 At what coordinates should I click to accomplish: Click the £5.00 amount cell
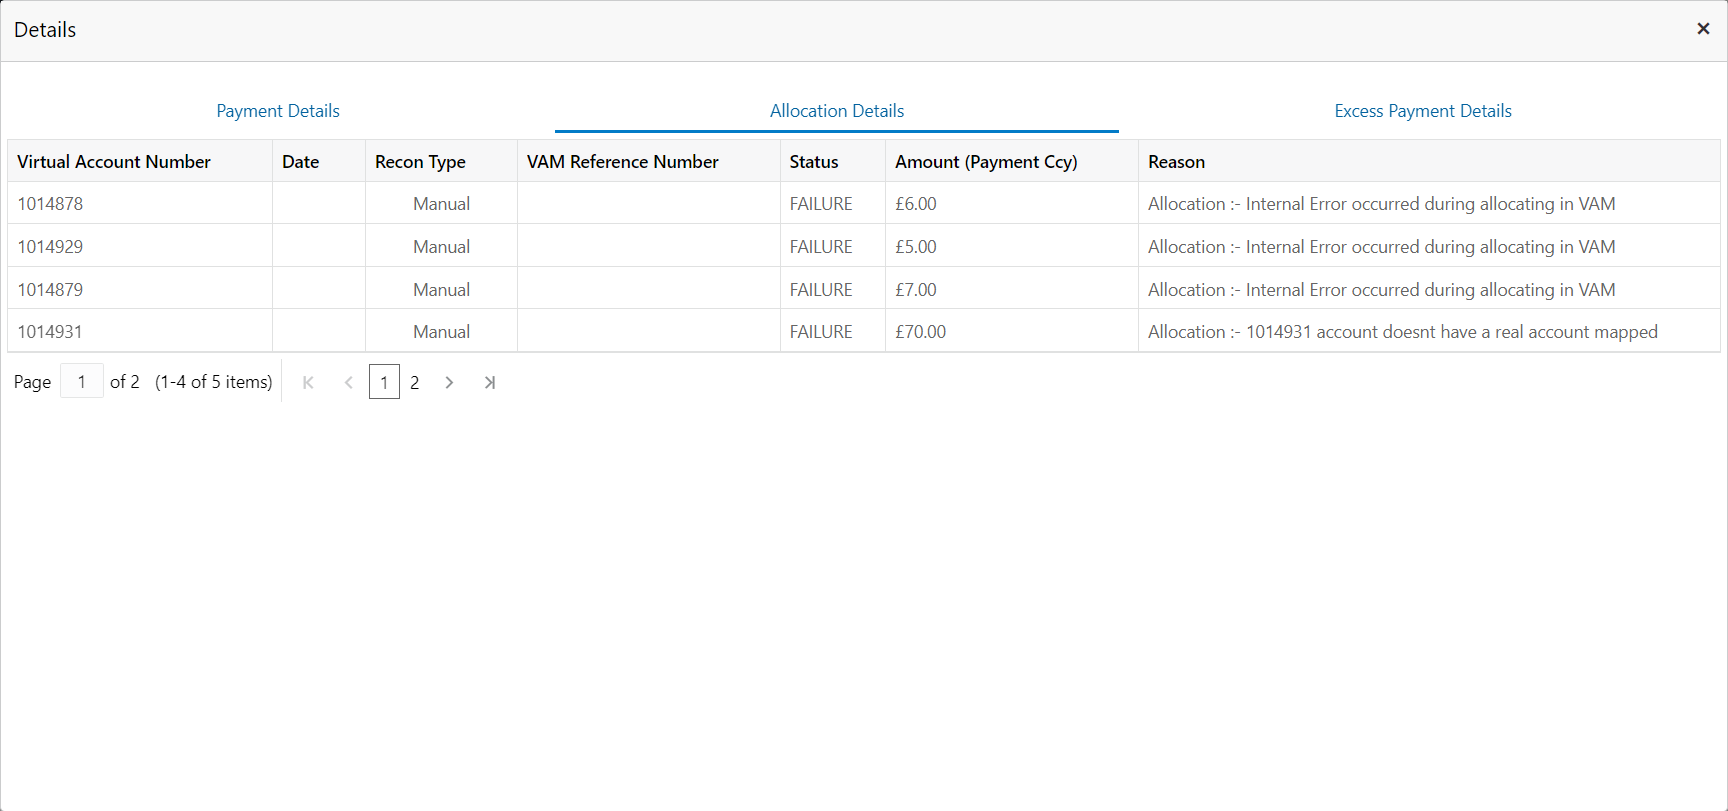tap(1012, 246)
